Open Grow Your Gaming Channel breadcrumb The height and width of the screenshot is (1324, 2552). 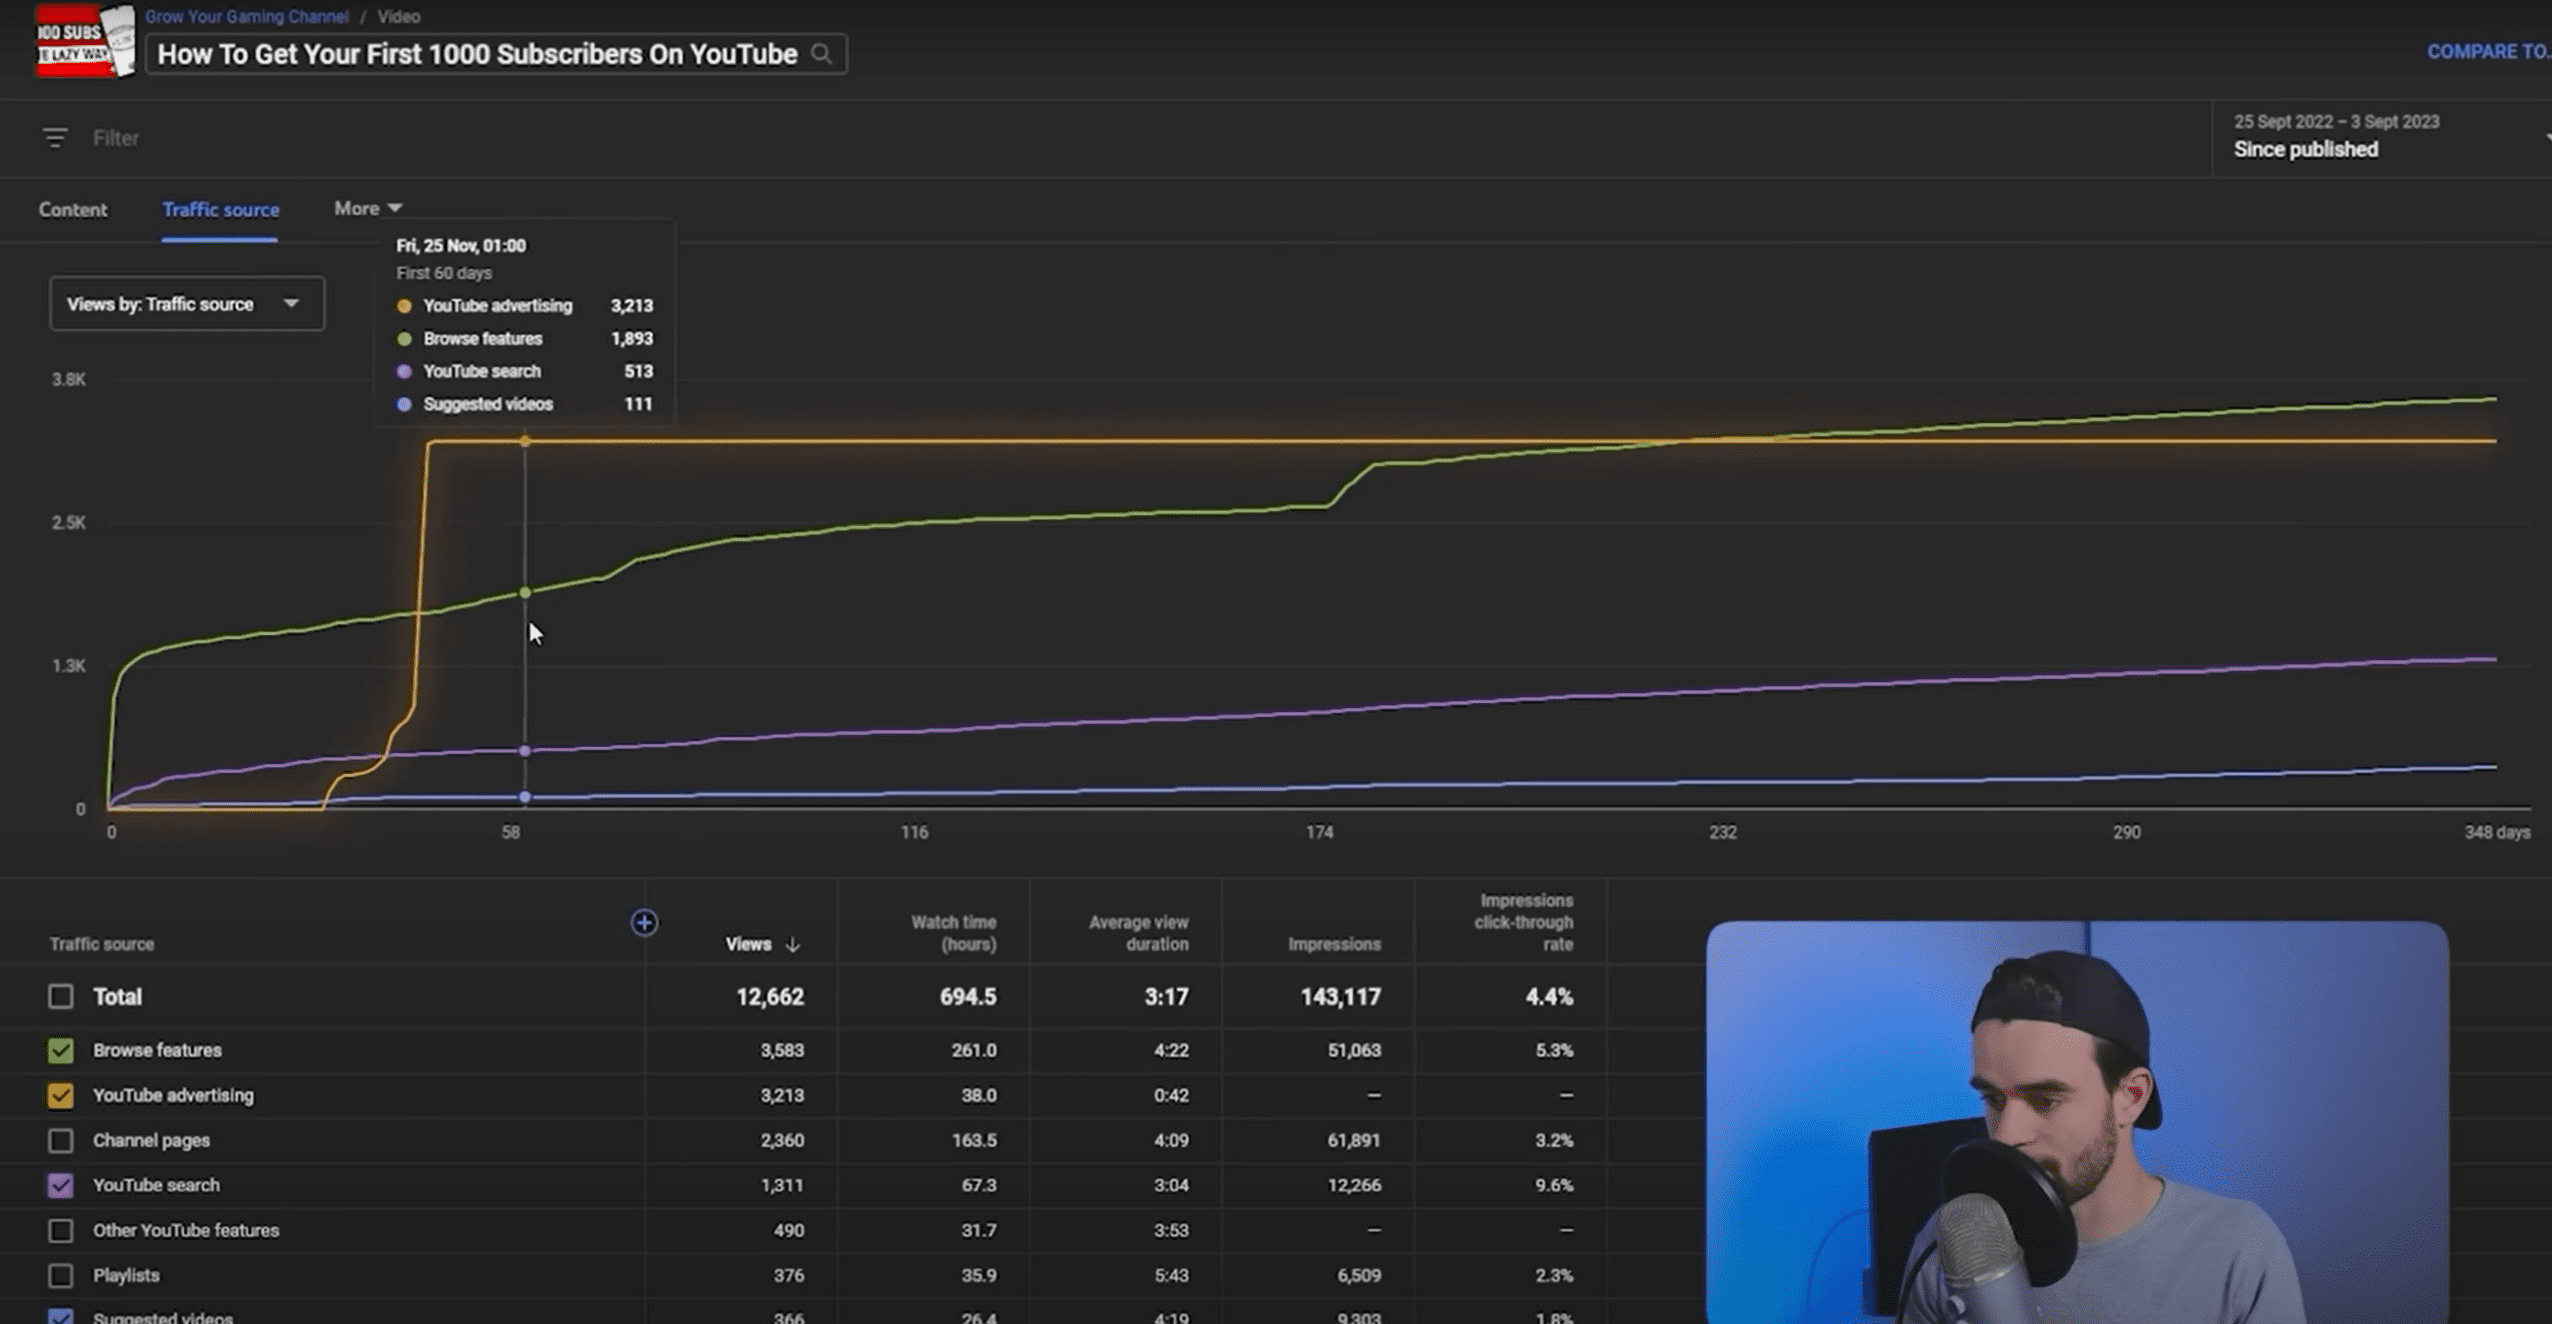[247, 16]
